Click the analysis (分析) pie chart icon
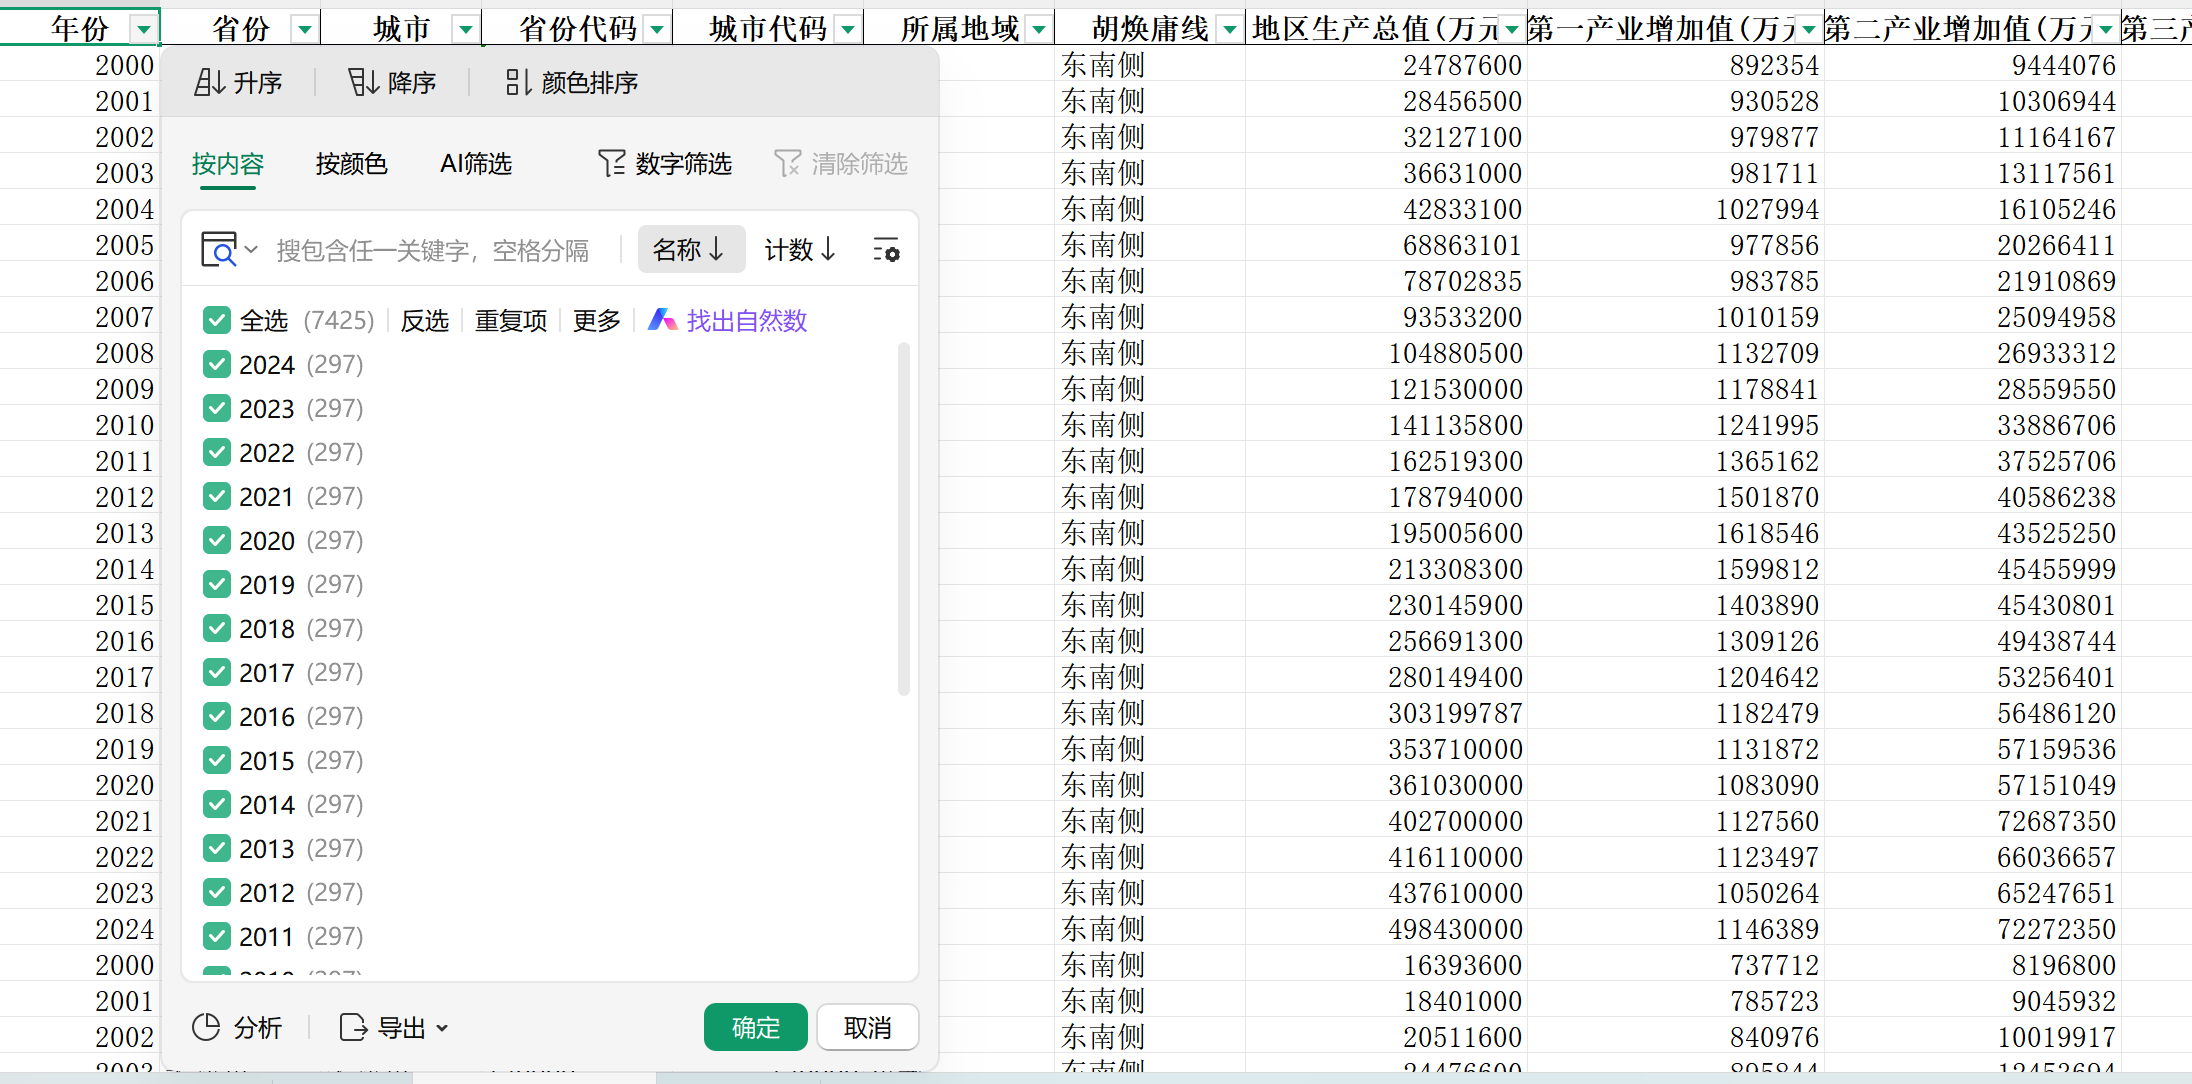 206,1027
